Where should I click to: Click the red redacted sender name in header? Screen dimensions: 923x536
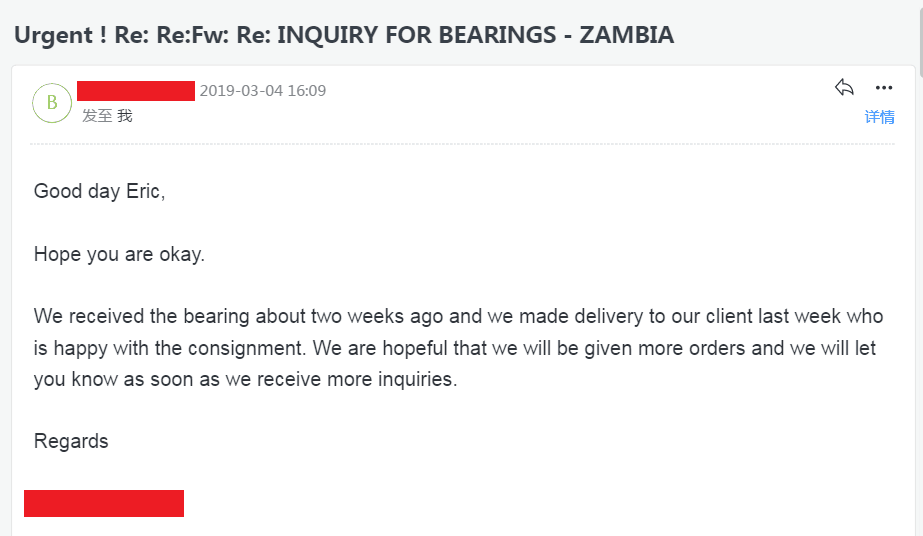[x=136, y=91]
